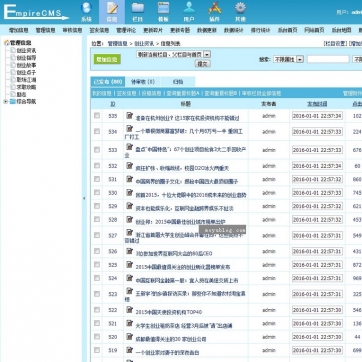Click the edit icon in row ID 529
The width and height of the screenshot is (362, 362).
[x=130, y=206]
